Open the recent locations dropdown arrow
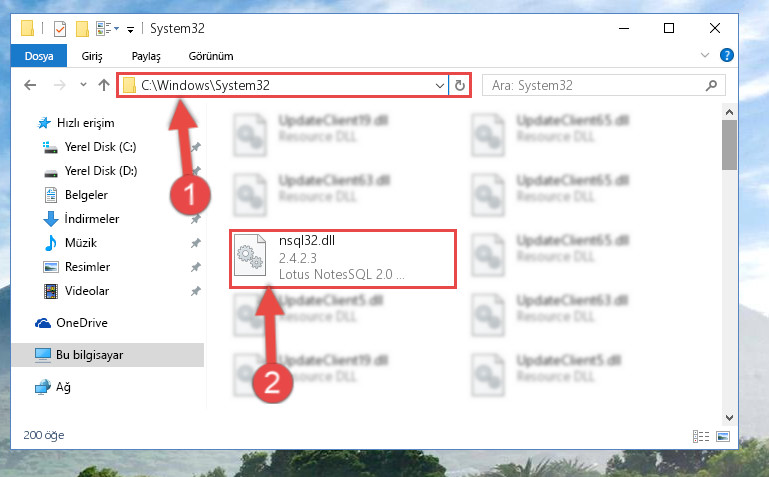769x477 pixels. [83, 85]
